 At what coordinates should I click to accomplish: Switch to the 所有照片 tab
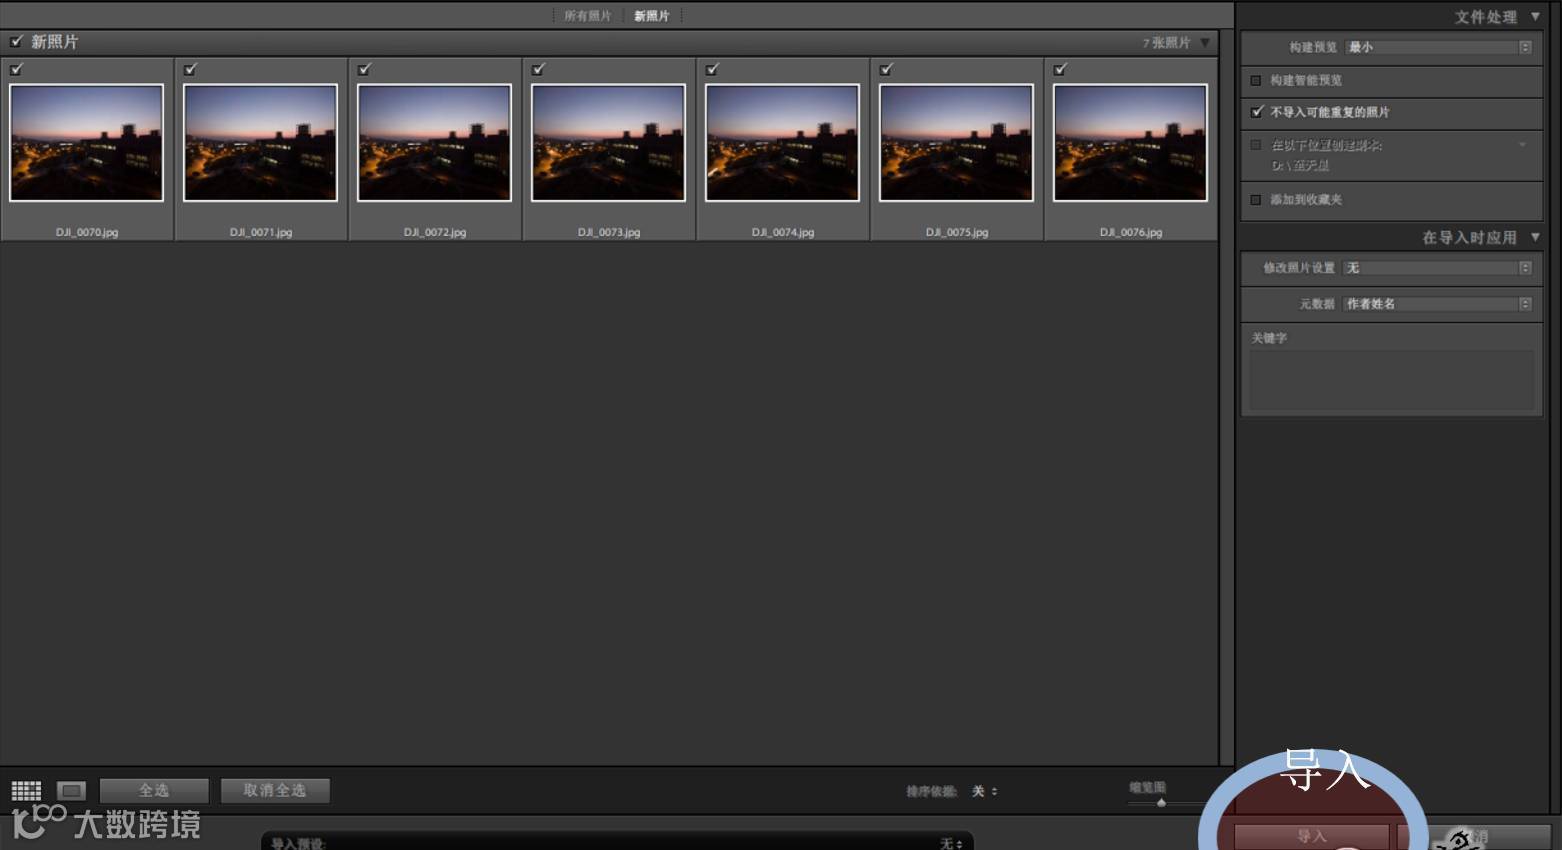click(587, 16)
